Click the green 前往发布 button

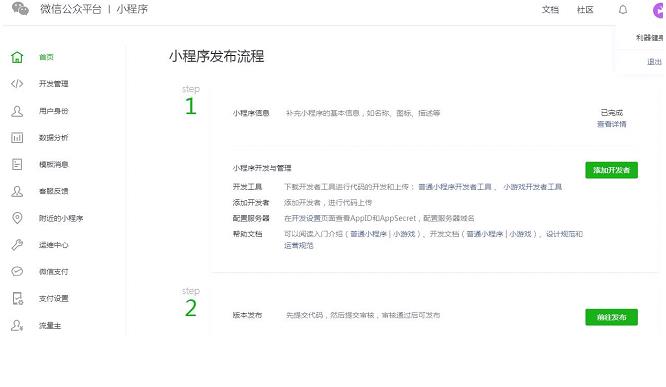(x=612, y=317)
